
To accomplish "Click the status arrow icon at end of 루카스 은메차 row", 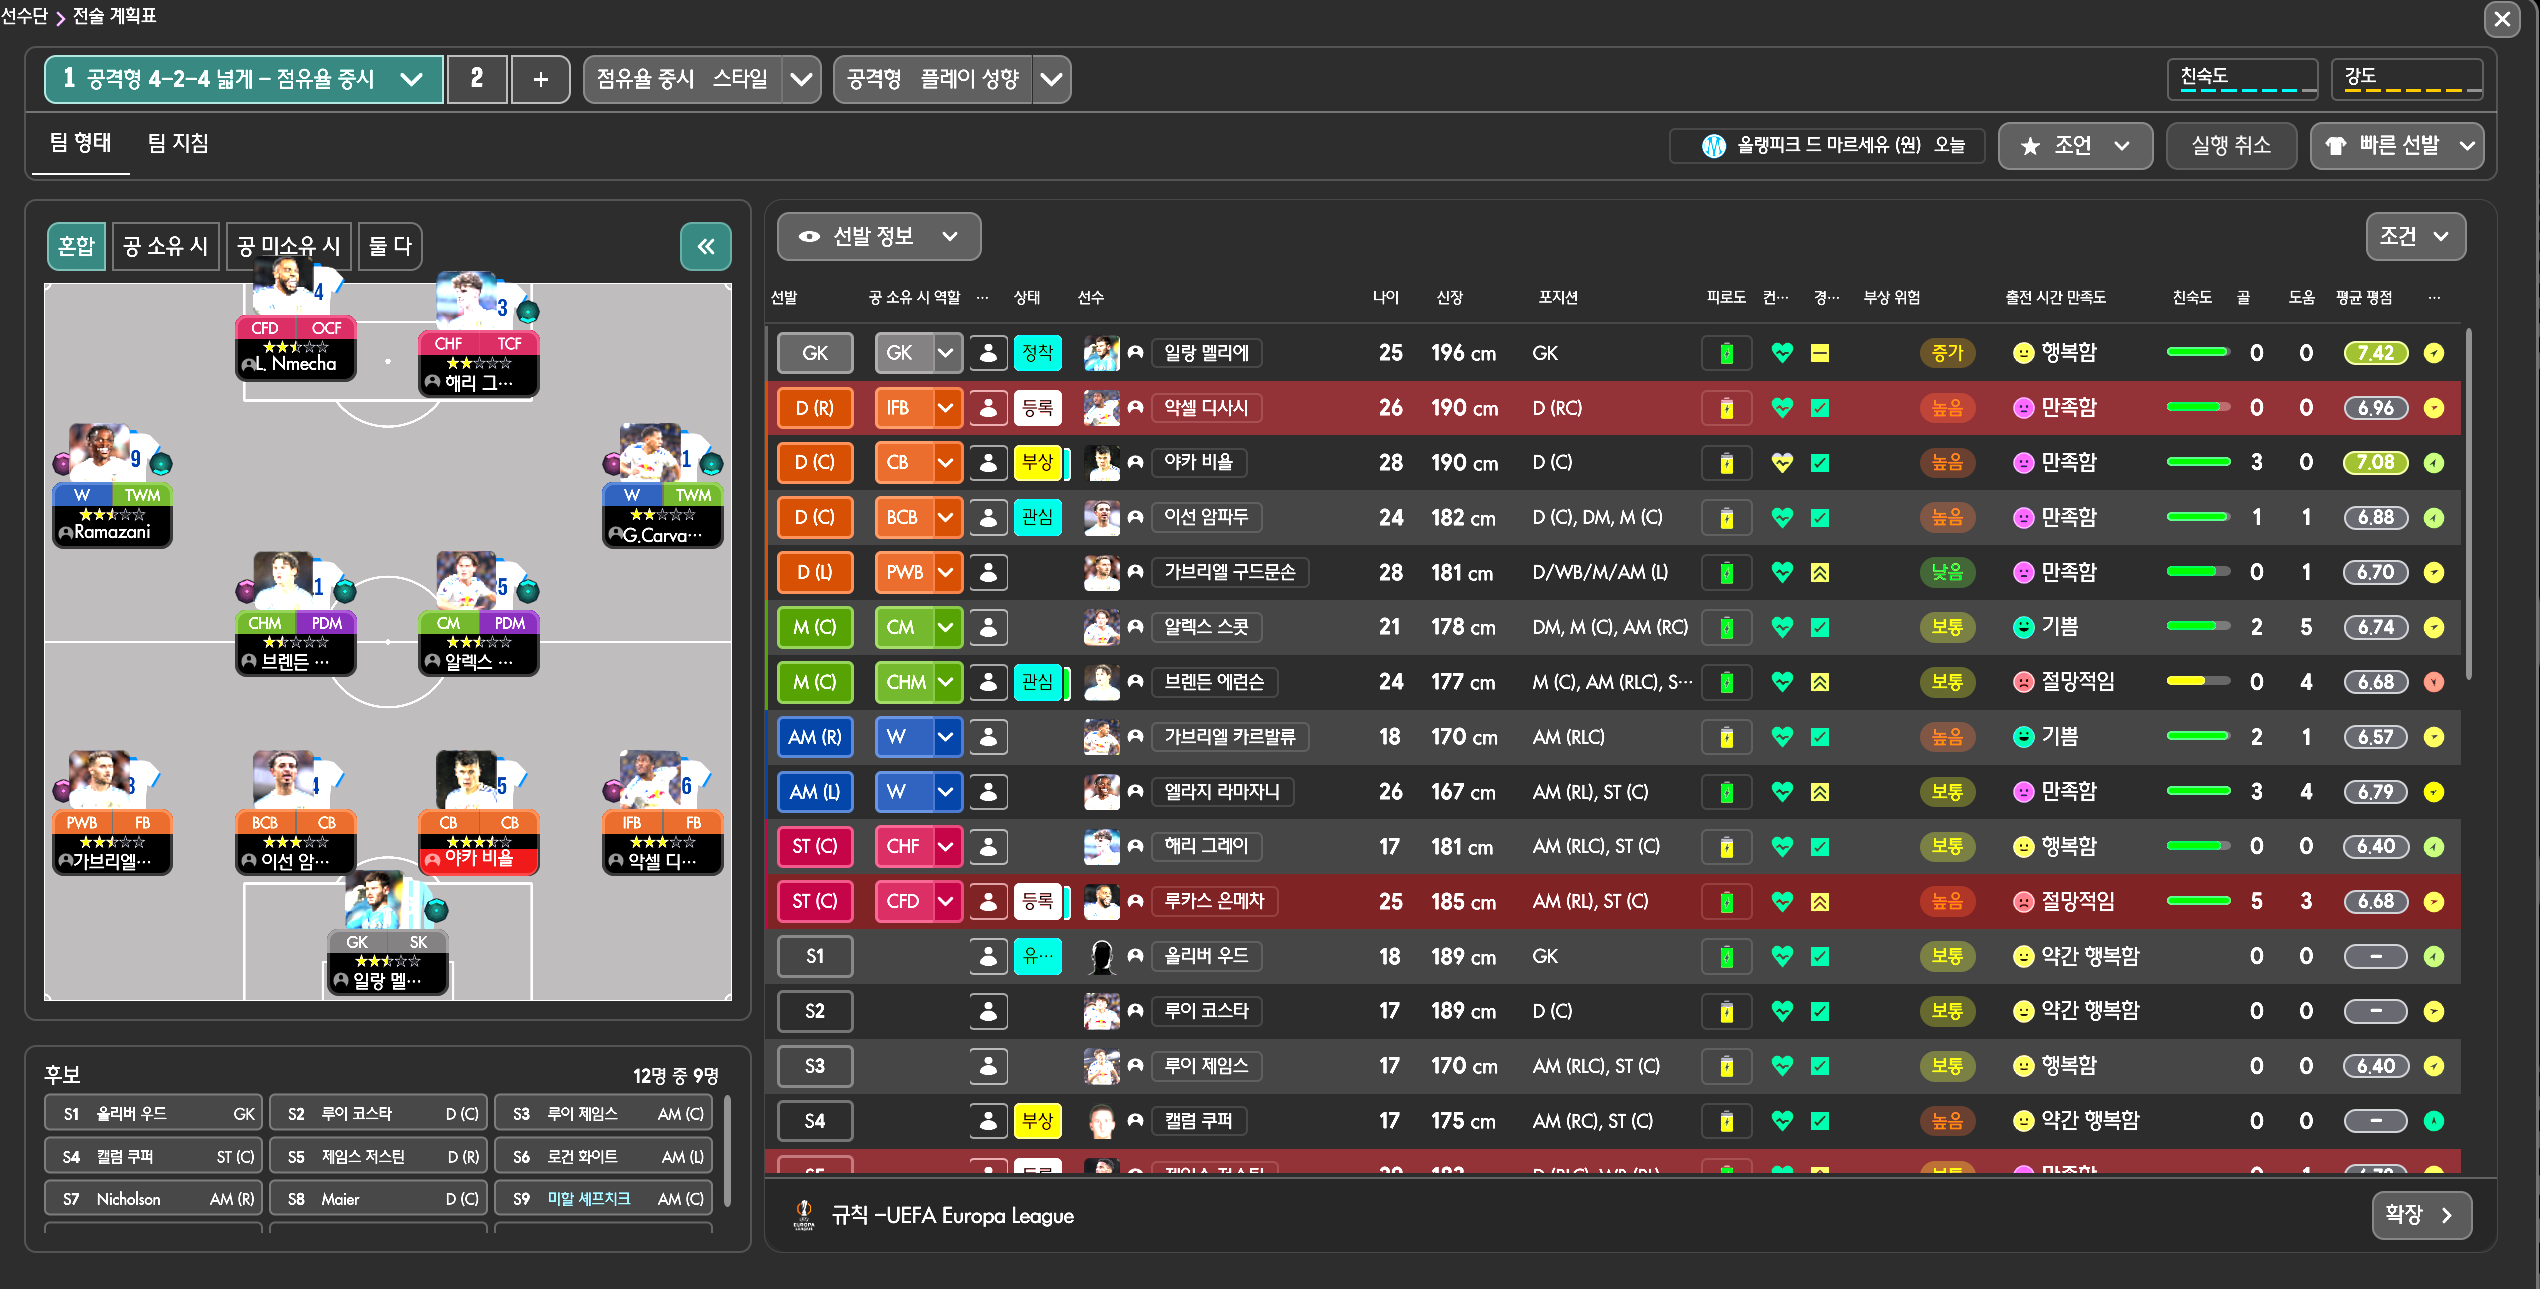I will tap(2434, 902).
